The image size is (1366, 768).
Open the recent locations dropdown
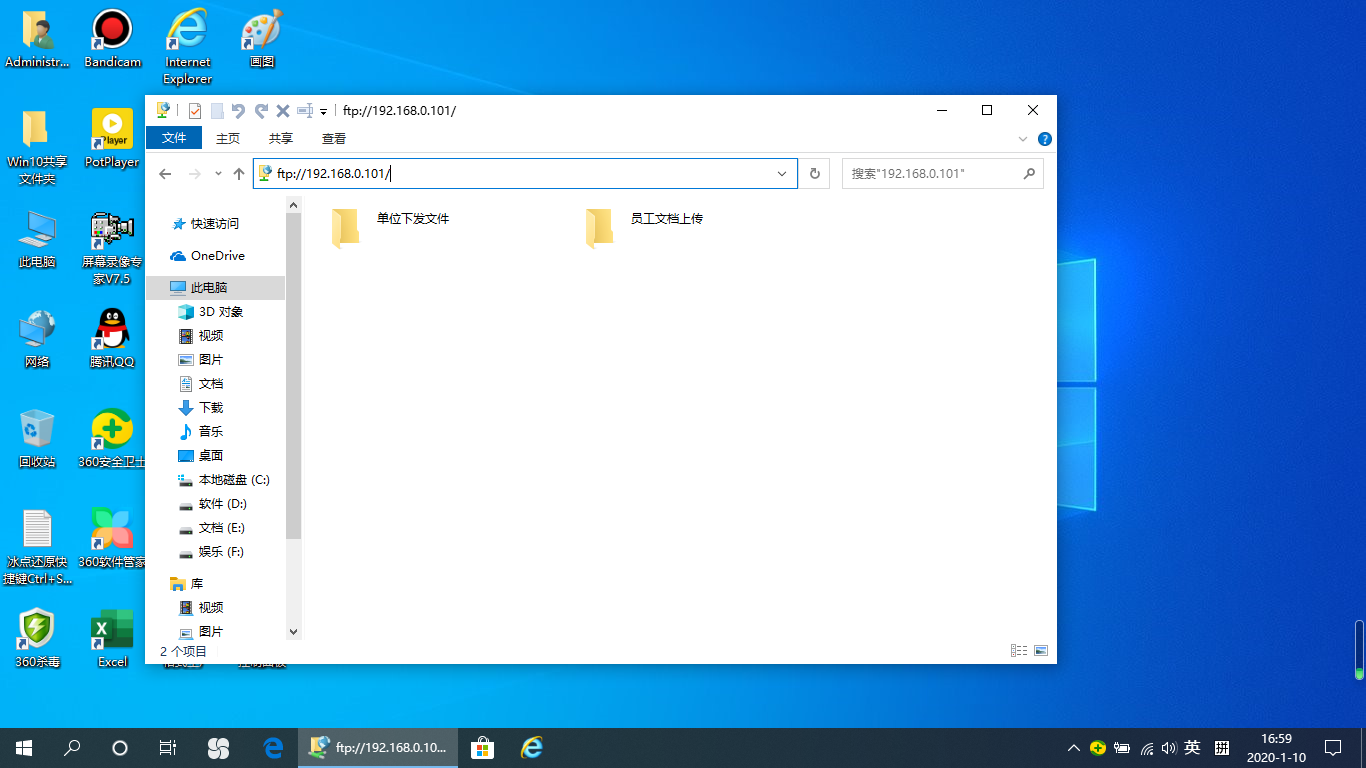[218, 174]
